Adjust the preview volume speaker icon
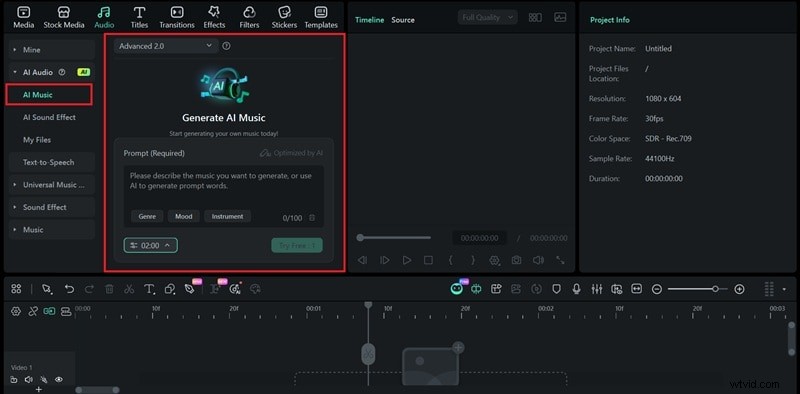This screenshot has height=394, width=800. tap(538, 260)
